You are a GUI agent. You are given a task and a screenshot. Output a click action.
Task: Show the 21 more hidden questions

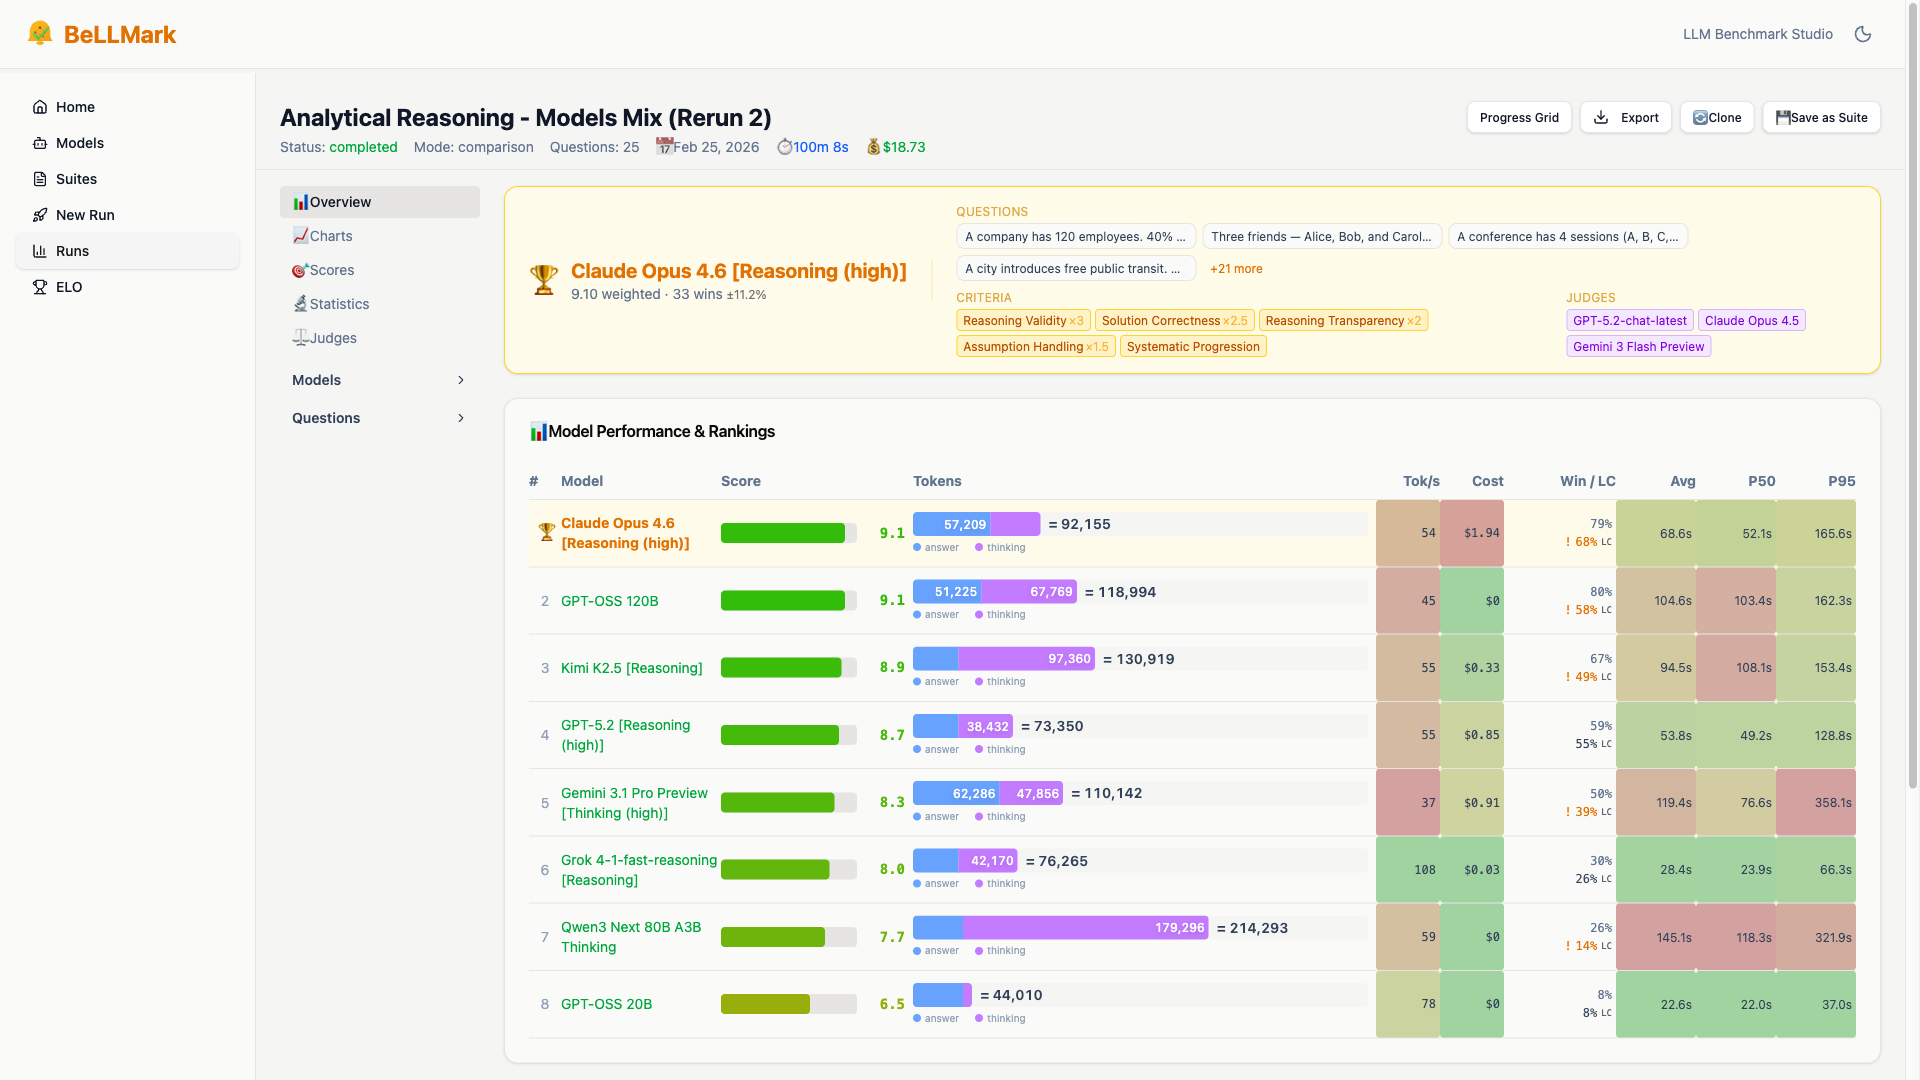[x=1236, y=268]
